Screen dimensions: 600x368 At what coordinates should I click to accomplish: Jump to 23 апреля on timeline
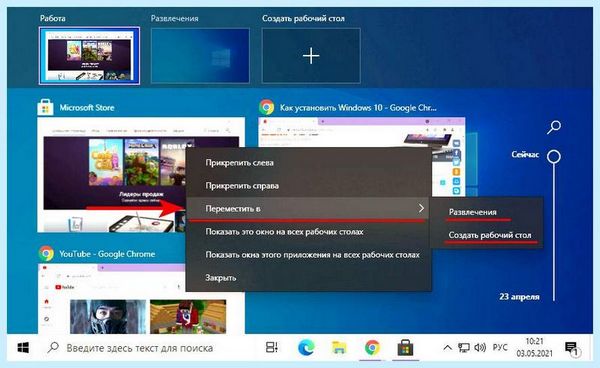coord(519,296)
